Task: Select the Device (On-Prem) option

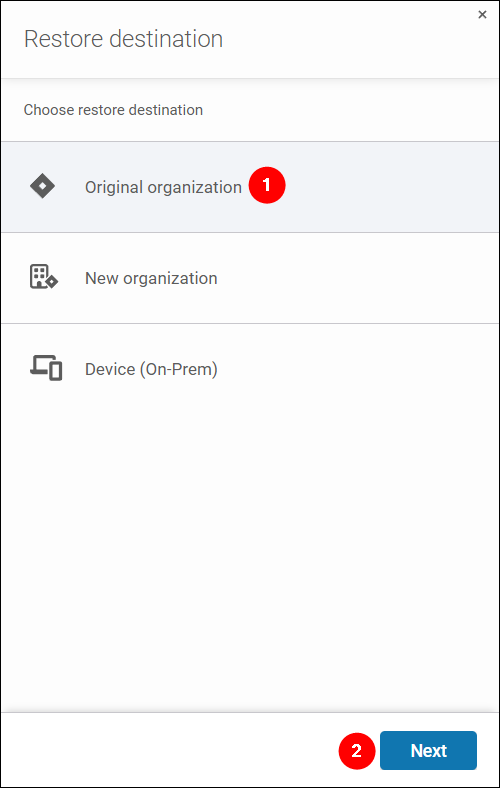Action: point(250,369)
